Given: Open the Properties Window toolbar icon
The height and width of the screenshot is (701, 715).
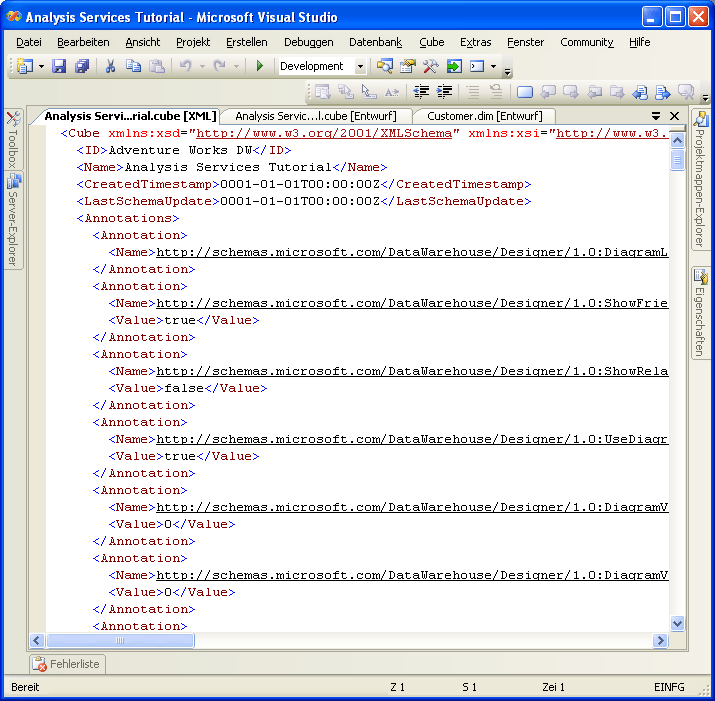Looking at the screenshot, I should (408, 66).
